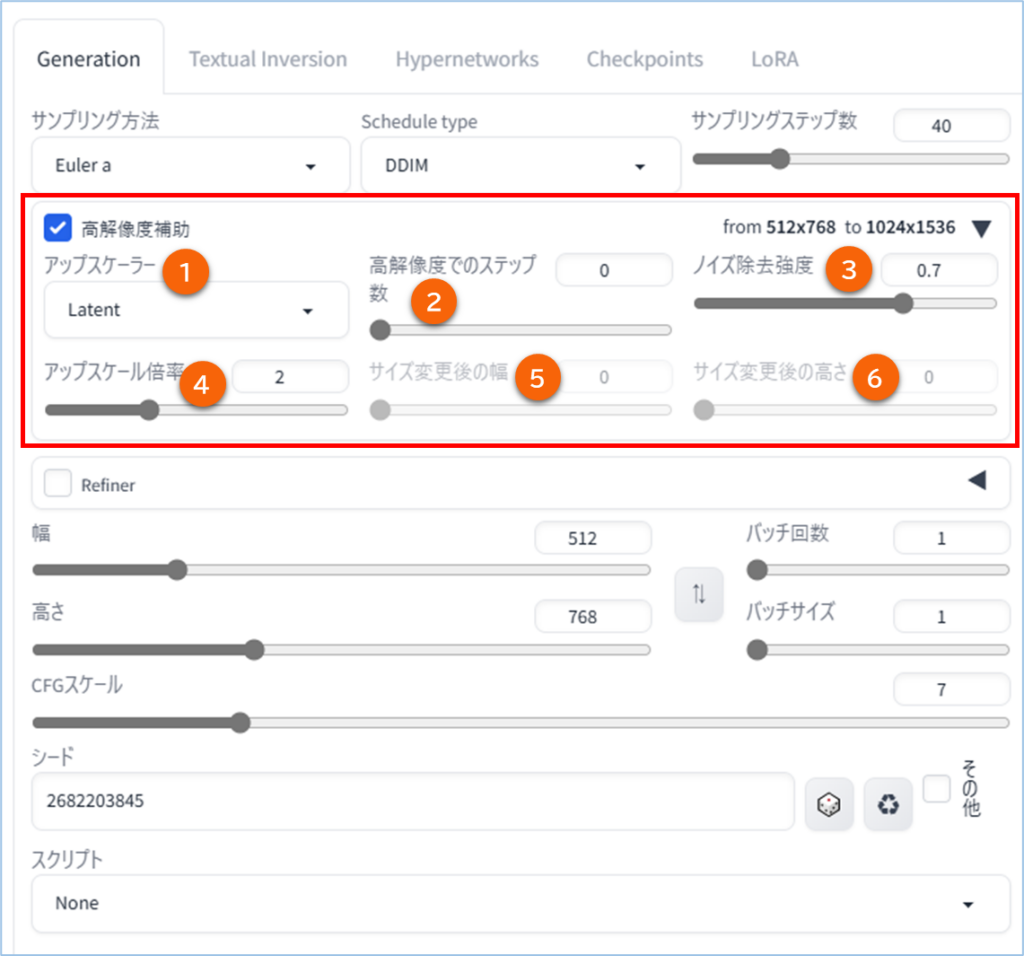Viewport: 1024px width, 956px height.
Task: Expand the Refiner section triangle
Action: [x=977, y=481]
